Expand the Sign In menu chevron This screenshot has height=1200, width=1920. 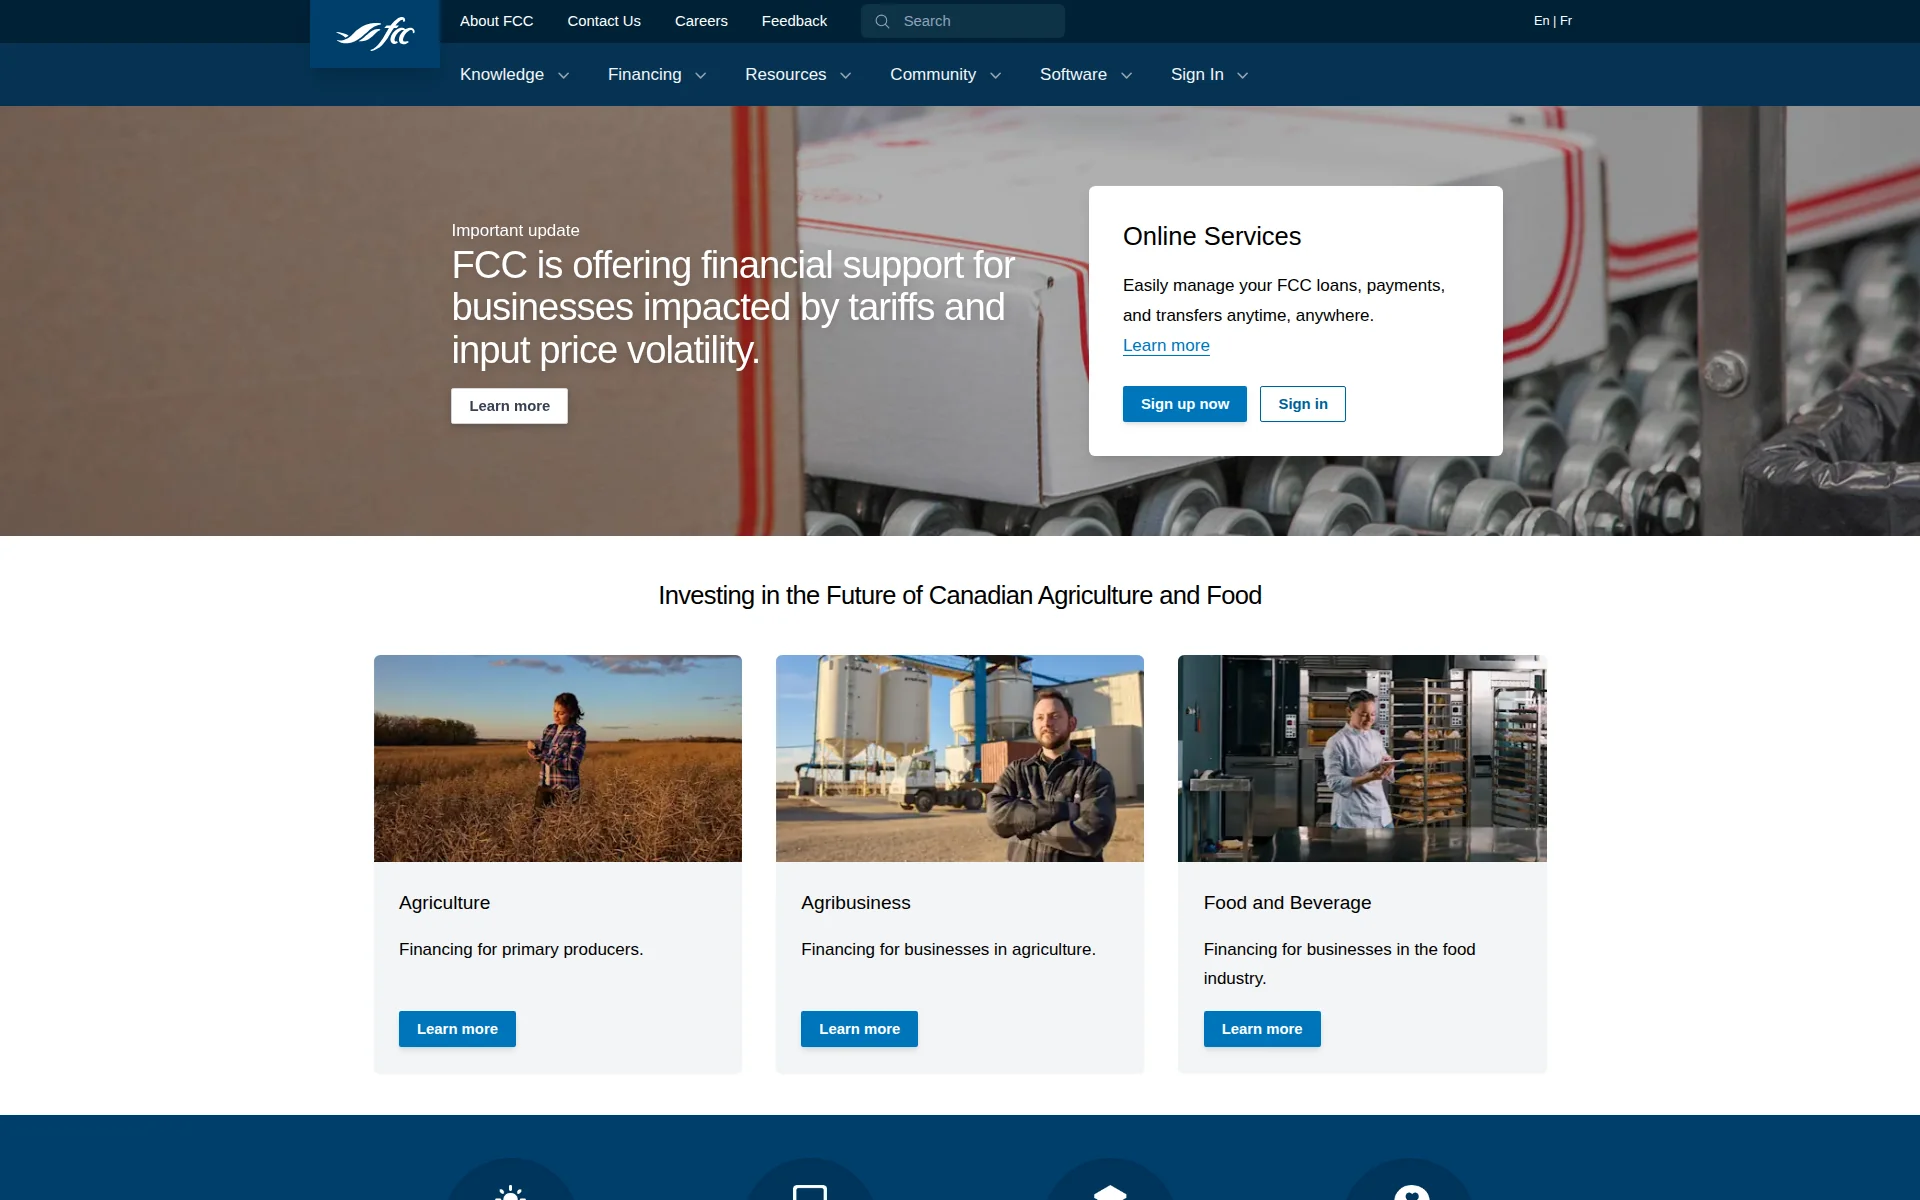(x=1242, y=75)
